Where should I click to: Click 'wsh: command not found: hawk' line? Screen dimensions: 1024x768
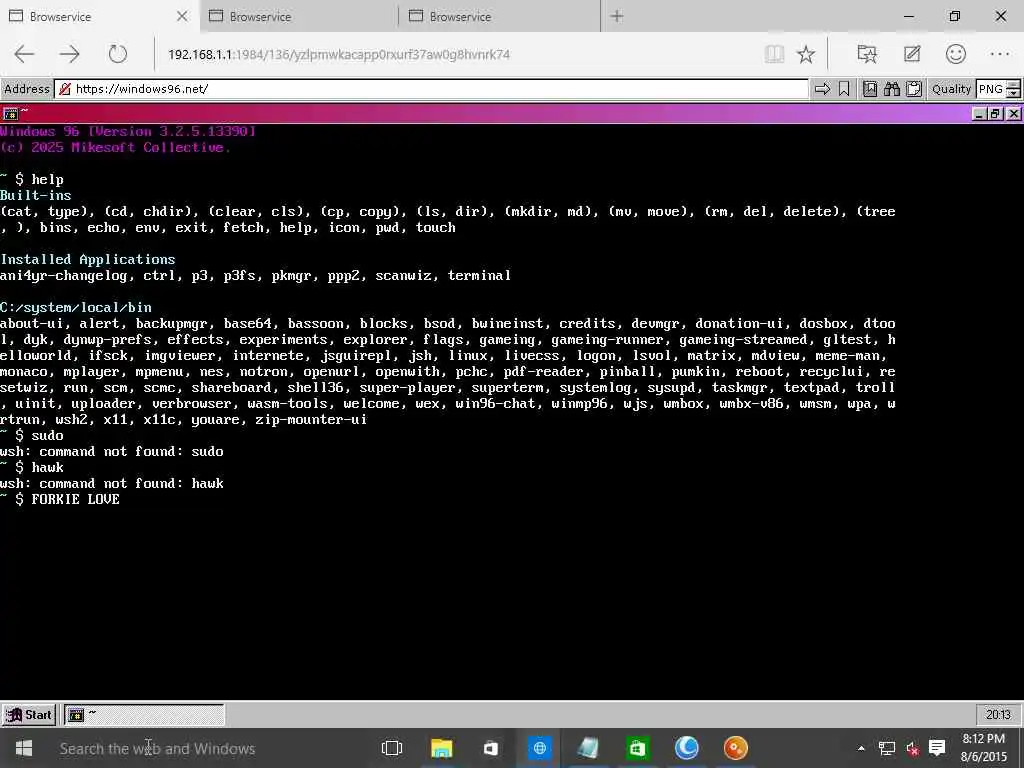click(112, 483)
